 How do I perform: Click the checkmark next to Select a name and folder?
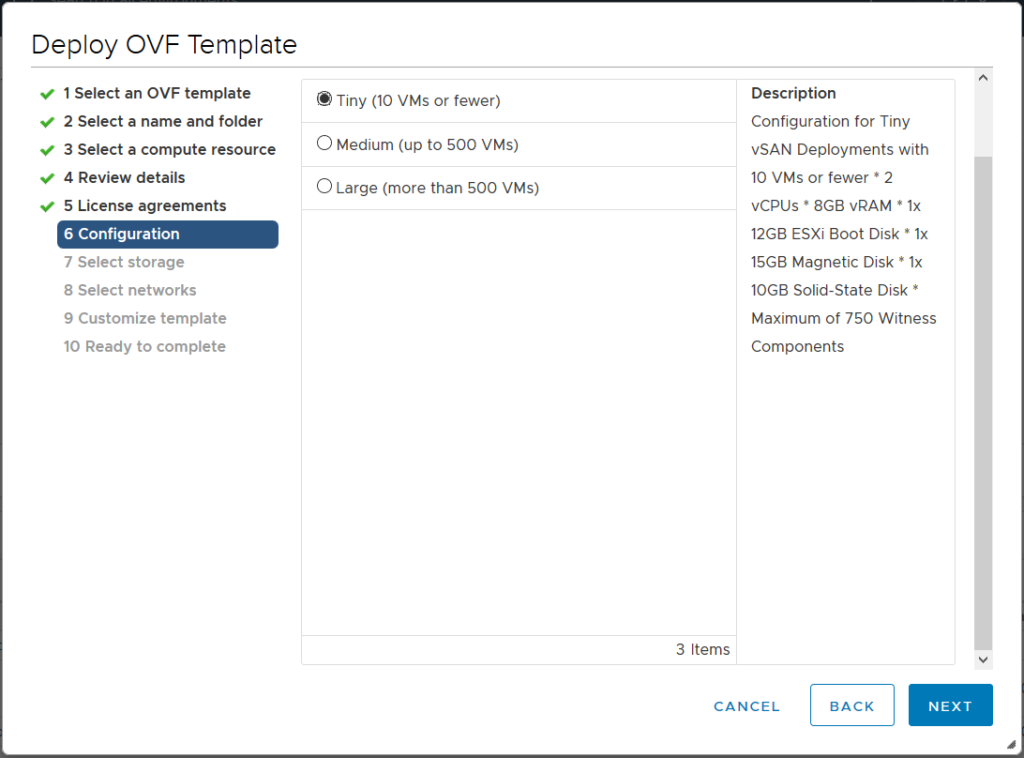point(46,121)
